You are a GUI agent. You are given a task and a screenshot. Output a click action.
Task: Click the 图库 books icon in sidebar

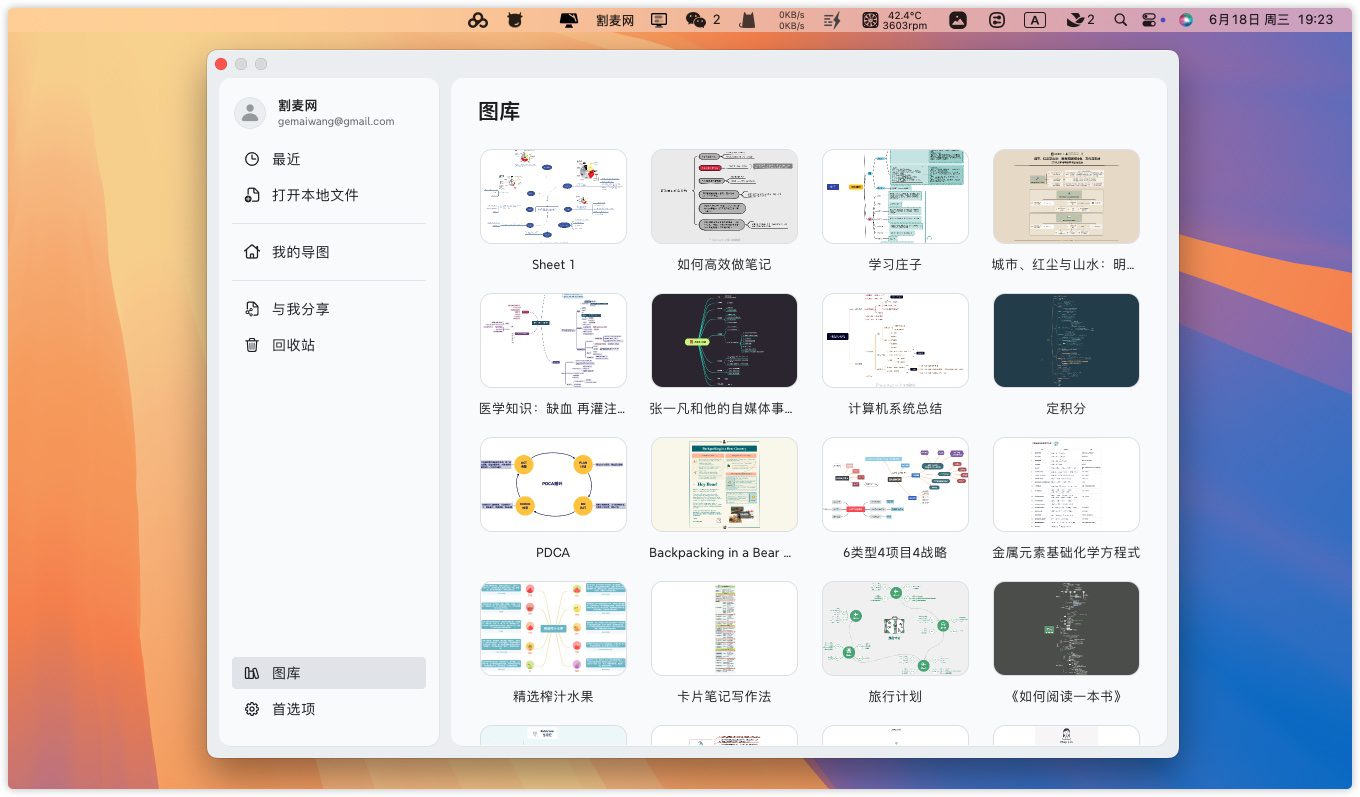click(x=252, y=673)
